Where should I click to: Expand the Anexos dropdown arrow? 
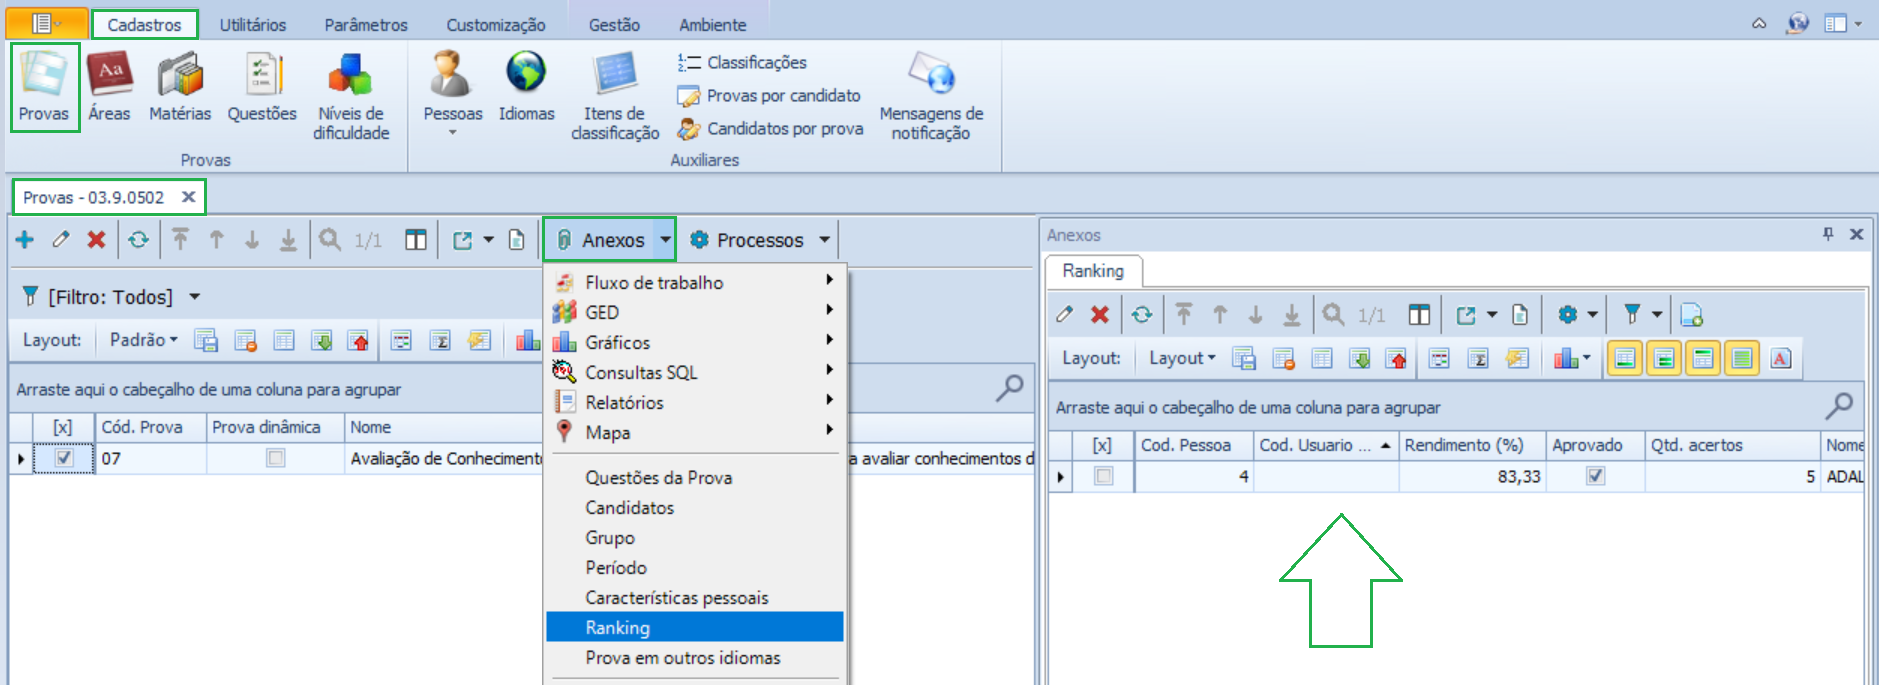[665, 240]
